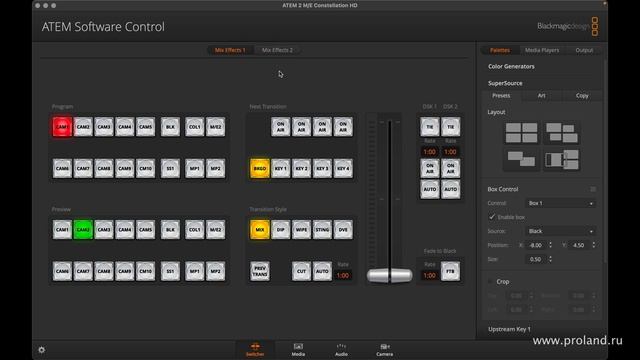This screenshot has width=640, height=360.
Task: Select DIP transition style
Action: pos(281,230)
